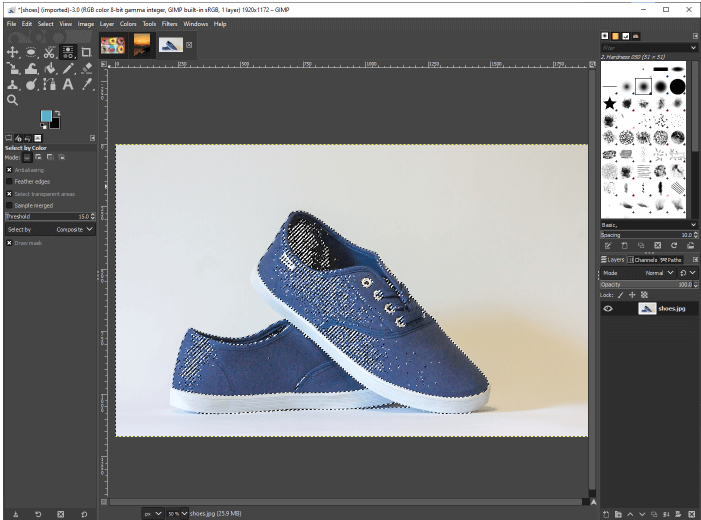Delete layer button at layers panel bottom

[691, 514]
